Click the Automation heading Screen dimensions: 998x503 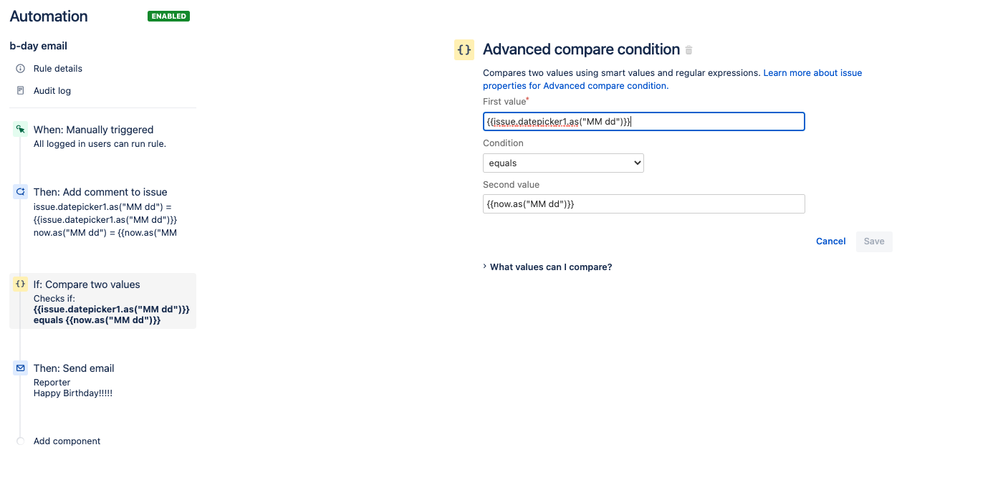click(48, 16)
